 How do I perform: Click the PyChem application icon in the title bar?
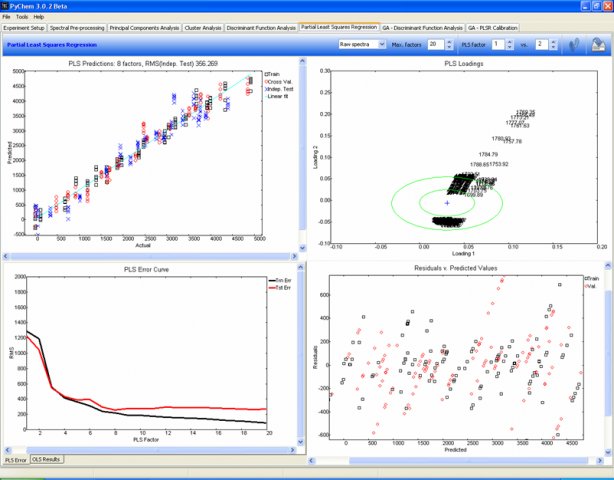point(5,6)
